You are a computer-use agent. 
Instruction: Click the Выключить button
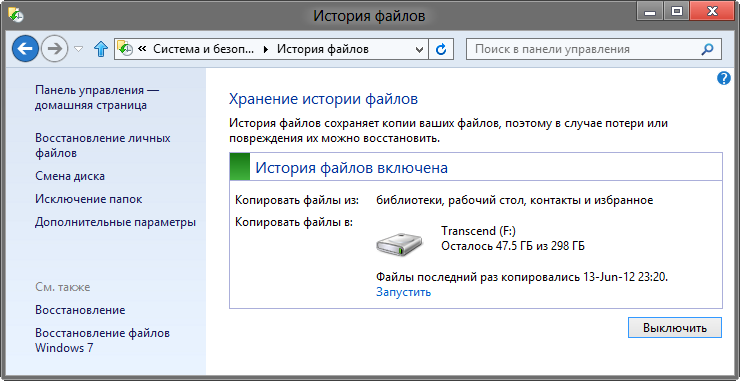[x=674, y=328]
